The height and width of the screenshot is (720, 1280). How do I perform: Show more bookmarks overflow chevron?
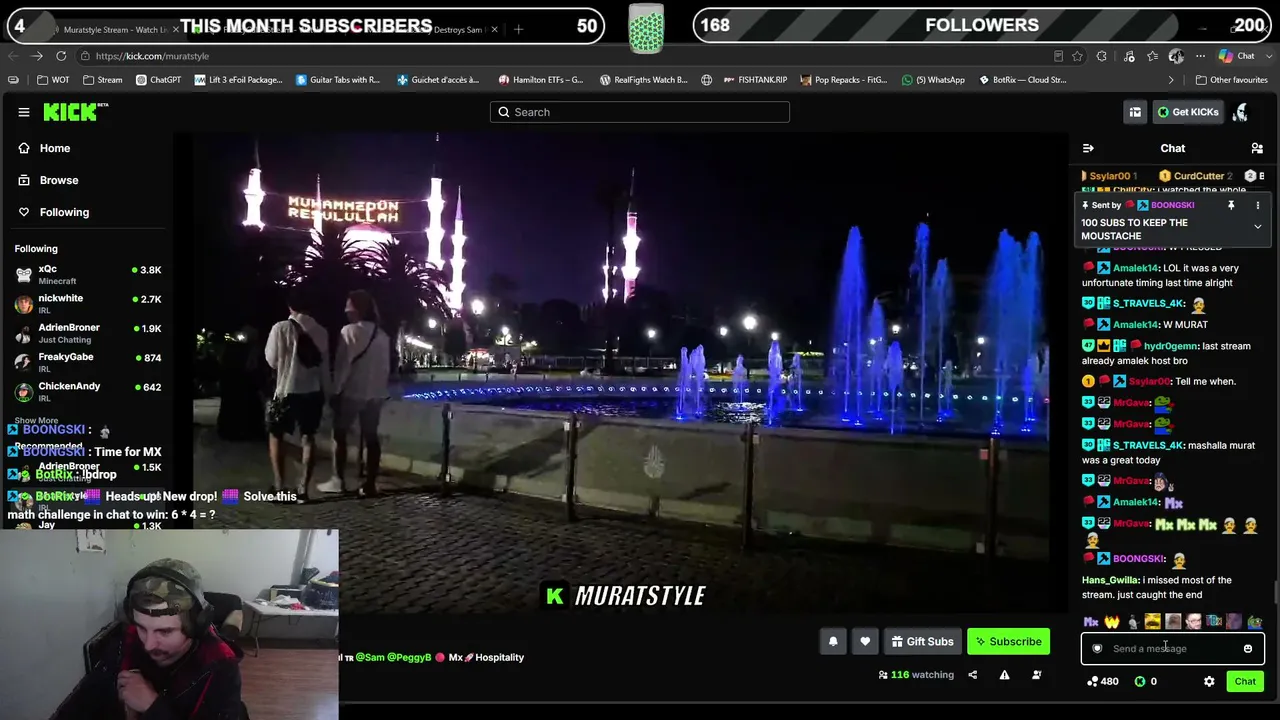(x=1171, y=80)
